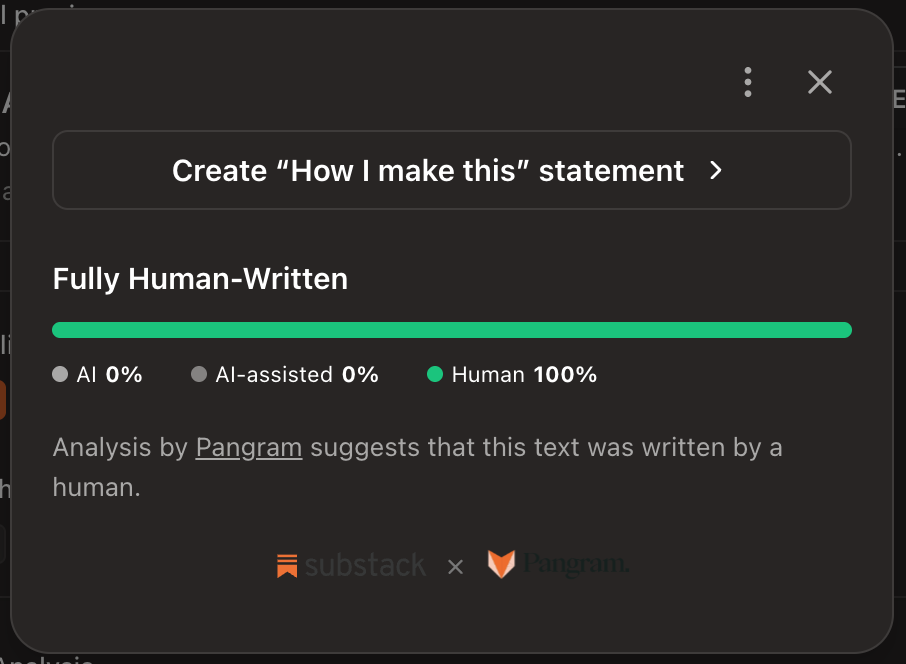Select the Fully Human-Written heading
Viewport: 906px width, 664px height.
pyautogui.click(x=200, y=279)
